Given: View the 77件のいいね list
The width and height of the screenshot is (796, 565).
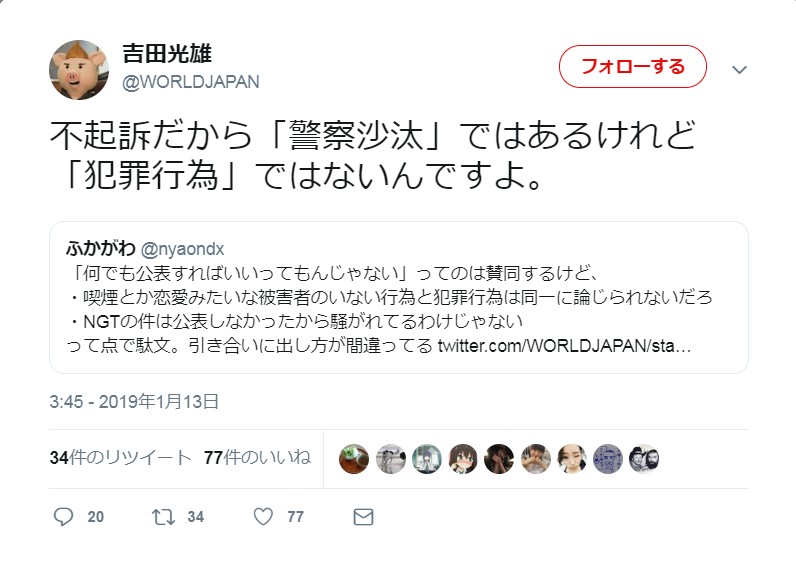Looking at the screenshot, I should tap(257, 457).
